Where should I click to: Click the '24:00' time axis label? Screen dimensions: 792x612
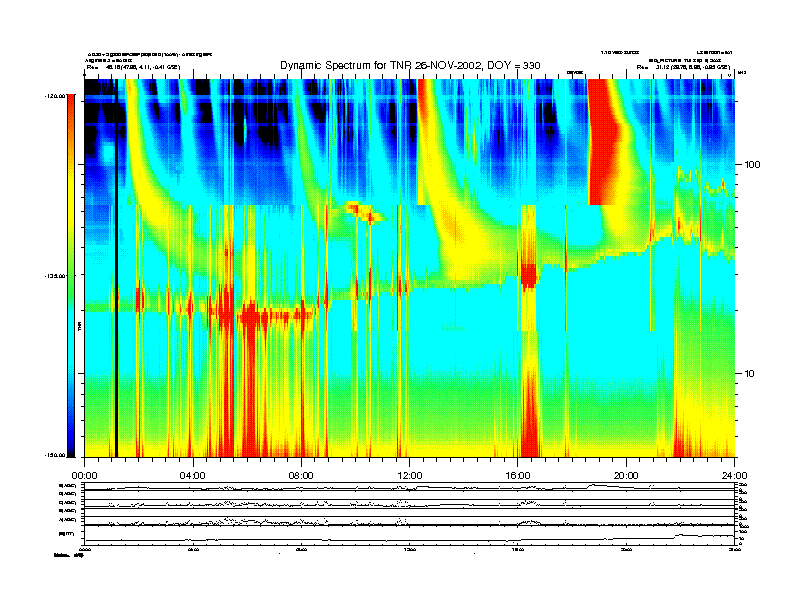(734, 476)
